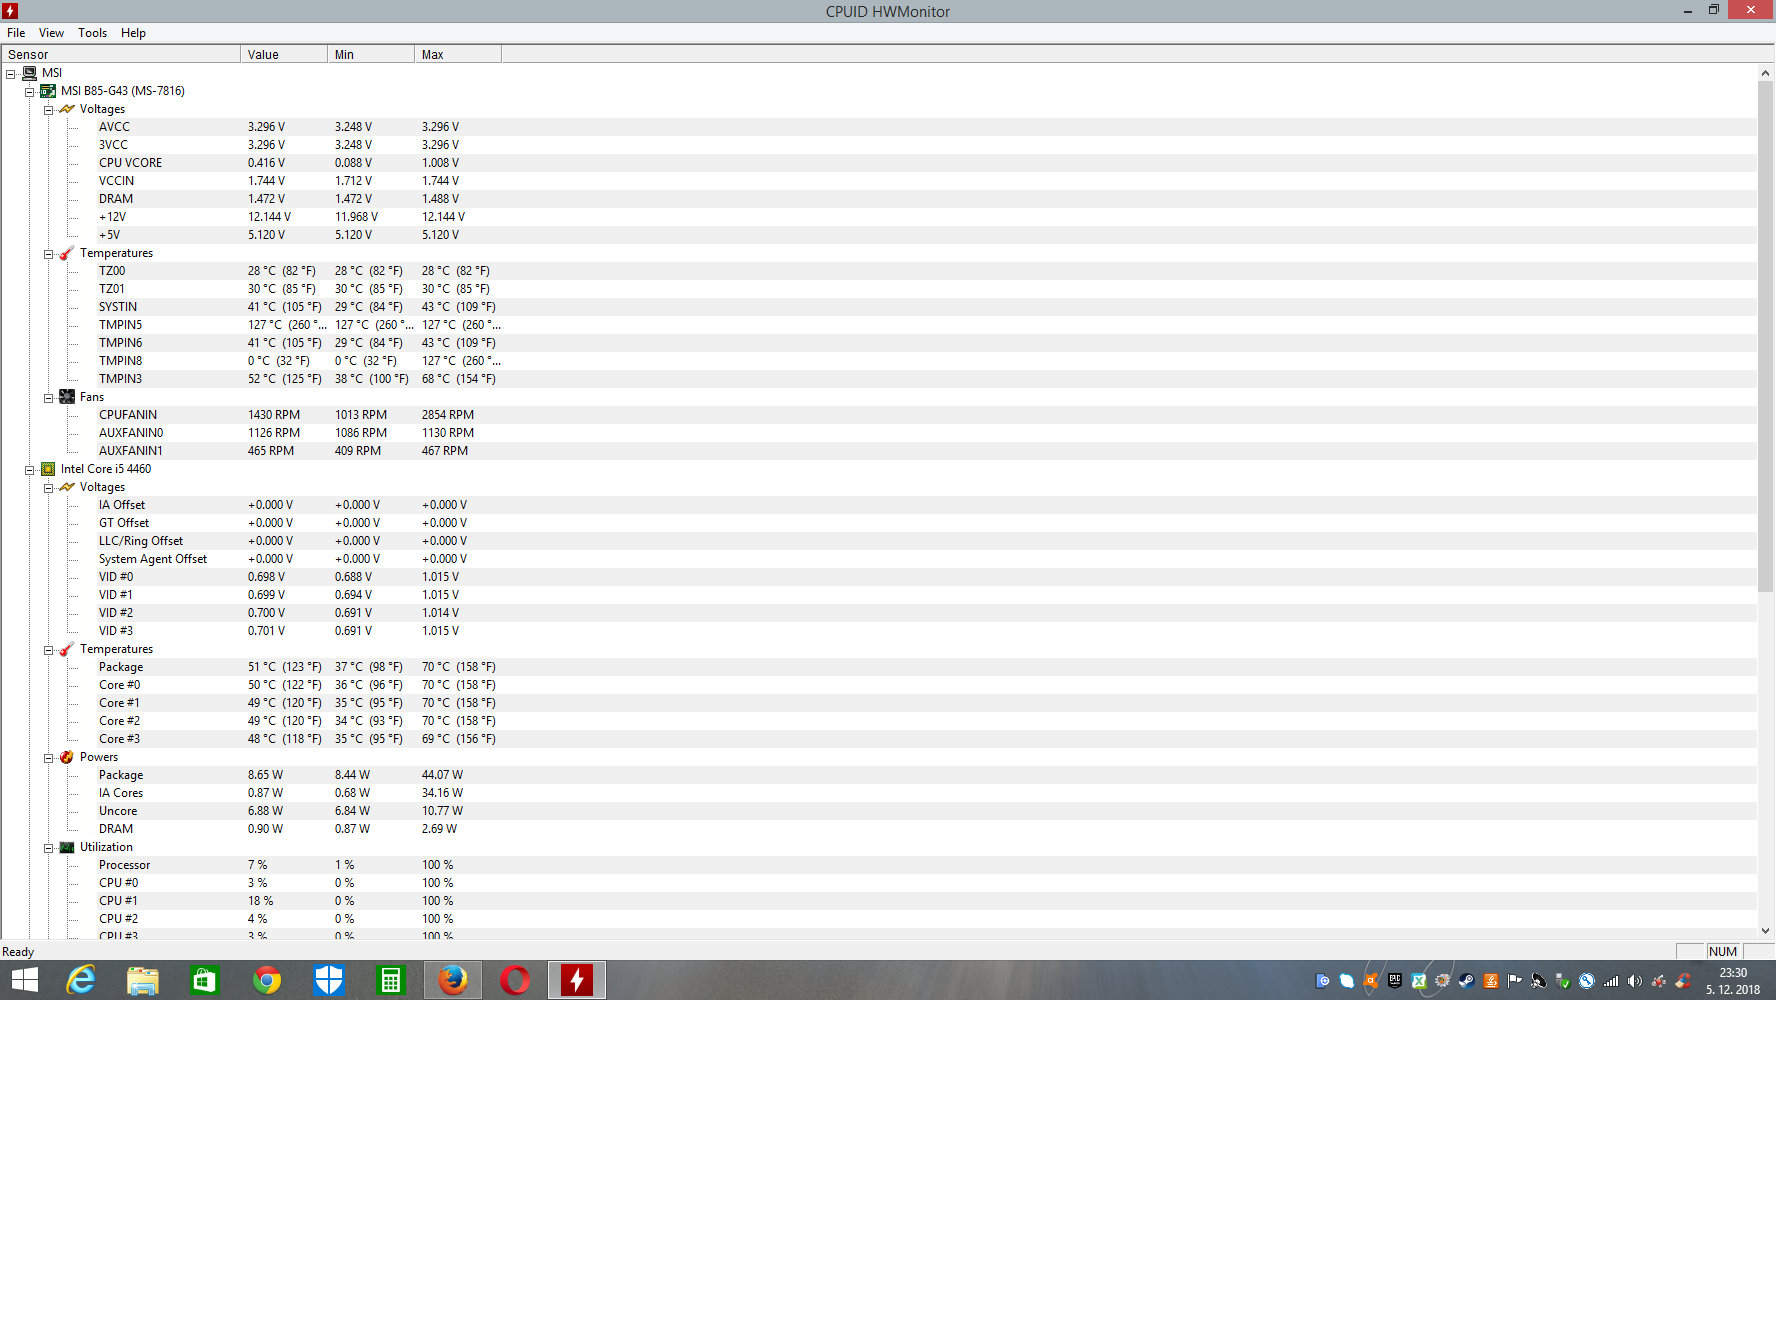The image size is (1776, 1338).
Task: Click the motherboard Temperatures thermometer icon
Action: pos(67,253)
